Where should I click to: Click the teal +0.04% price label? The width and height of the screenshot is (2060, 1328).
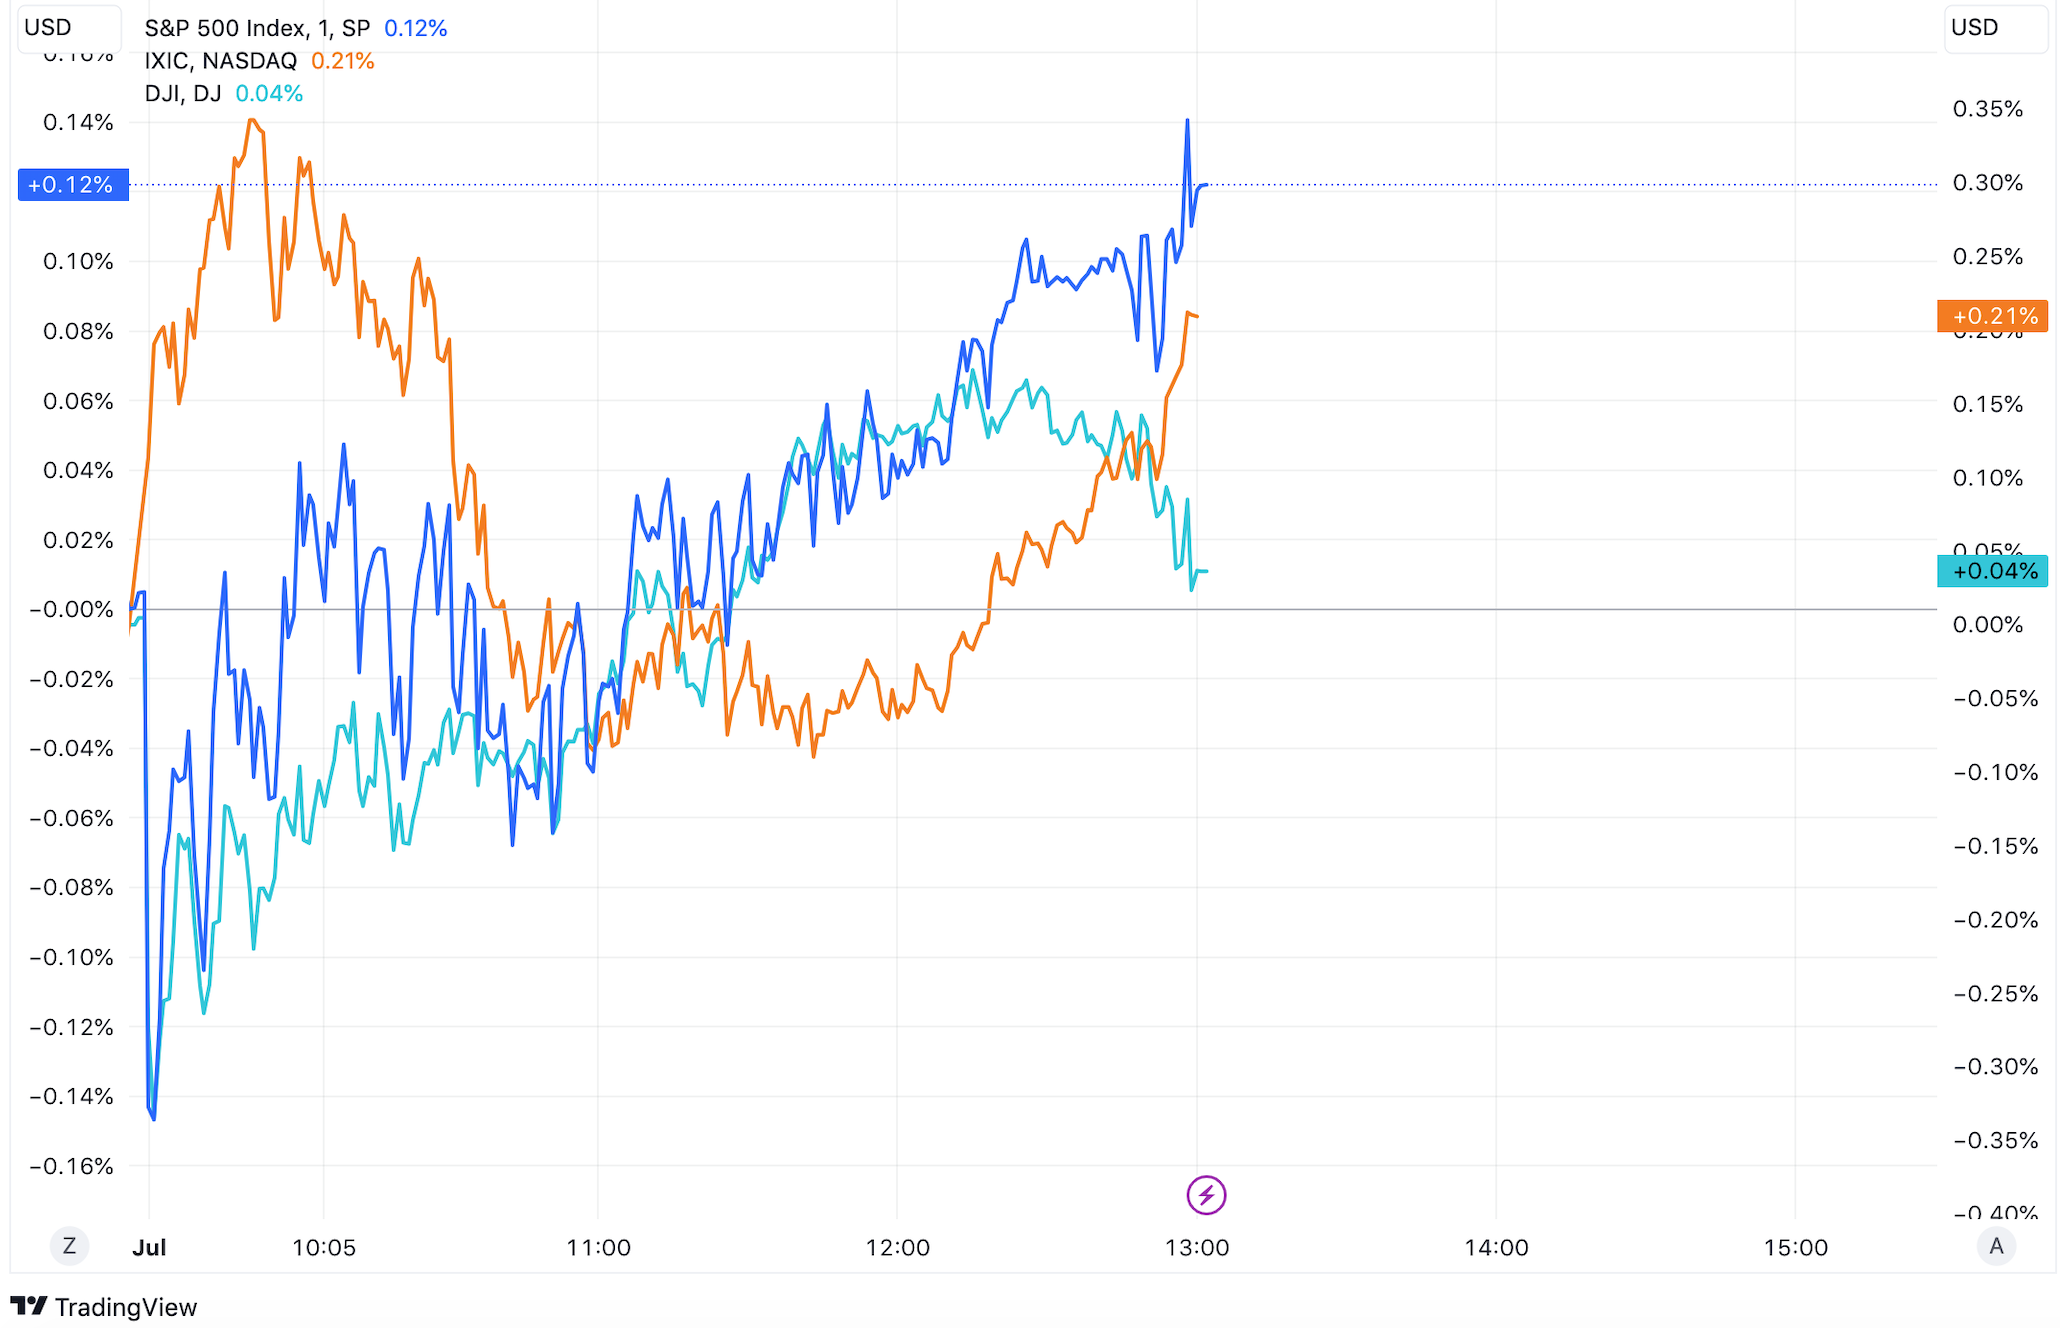click(1992, 571)
